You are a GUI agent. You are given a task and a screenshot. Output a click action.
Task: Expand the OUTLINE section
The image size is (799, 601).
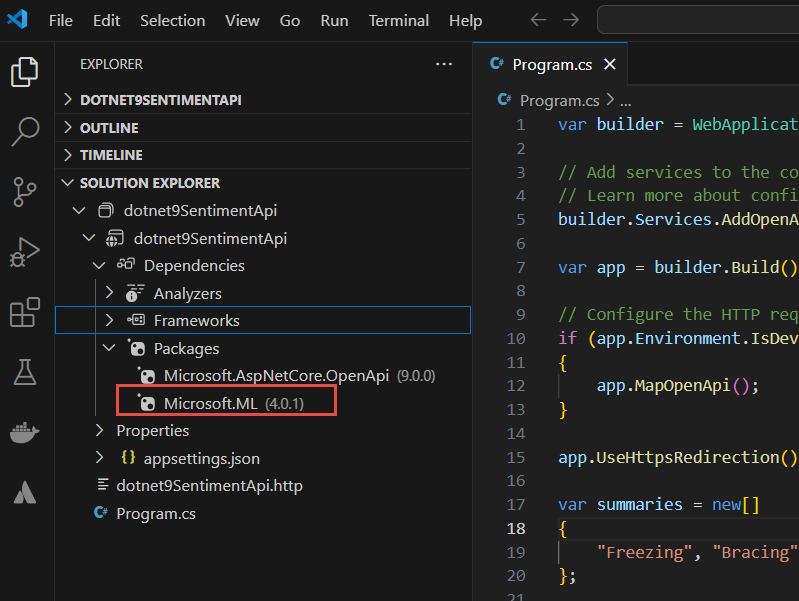point(263,127)
